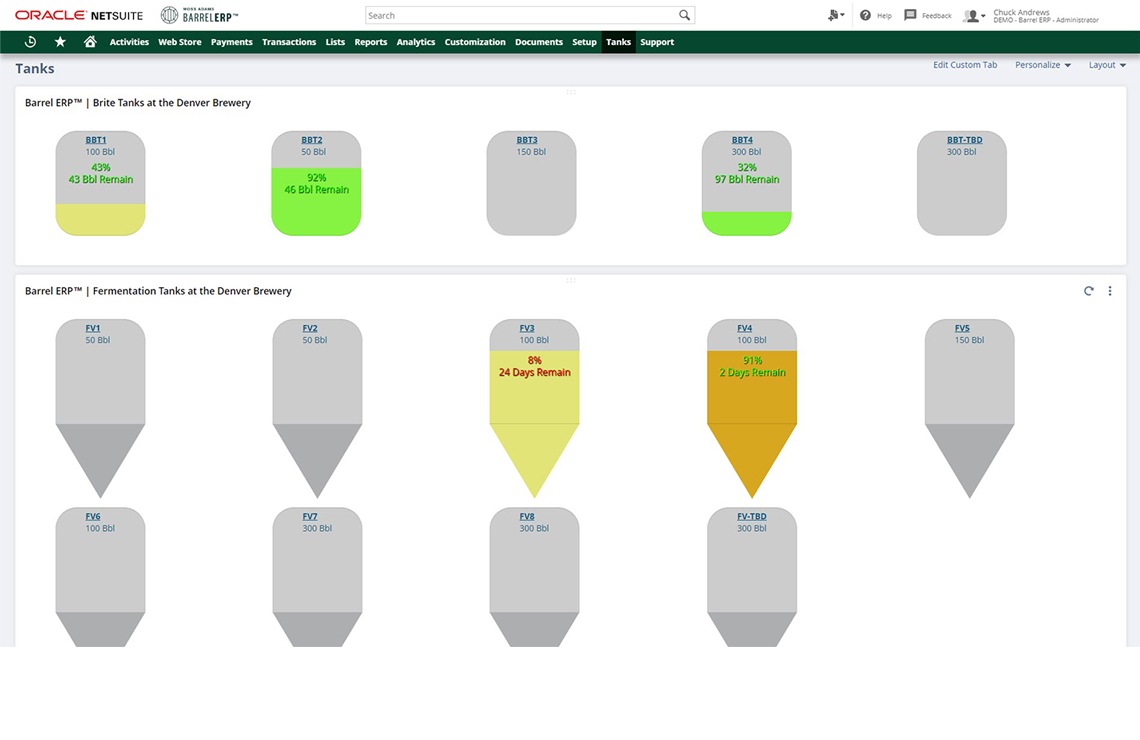This screenshot has width=1140, height=740.
Task: Open the Create New dropdown icon
Action: [836, 16]
